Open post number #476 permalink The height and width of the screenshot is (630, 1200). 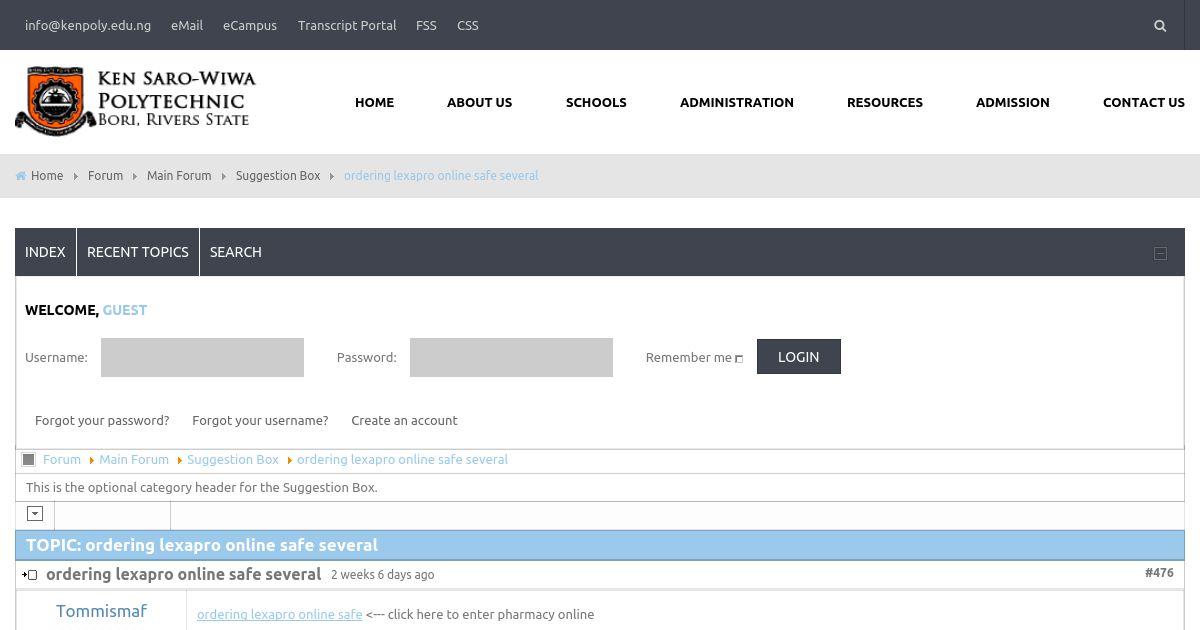tap(1159, 573)
